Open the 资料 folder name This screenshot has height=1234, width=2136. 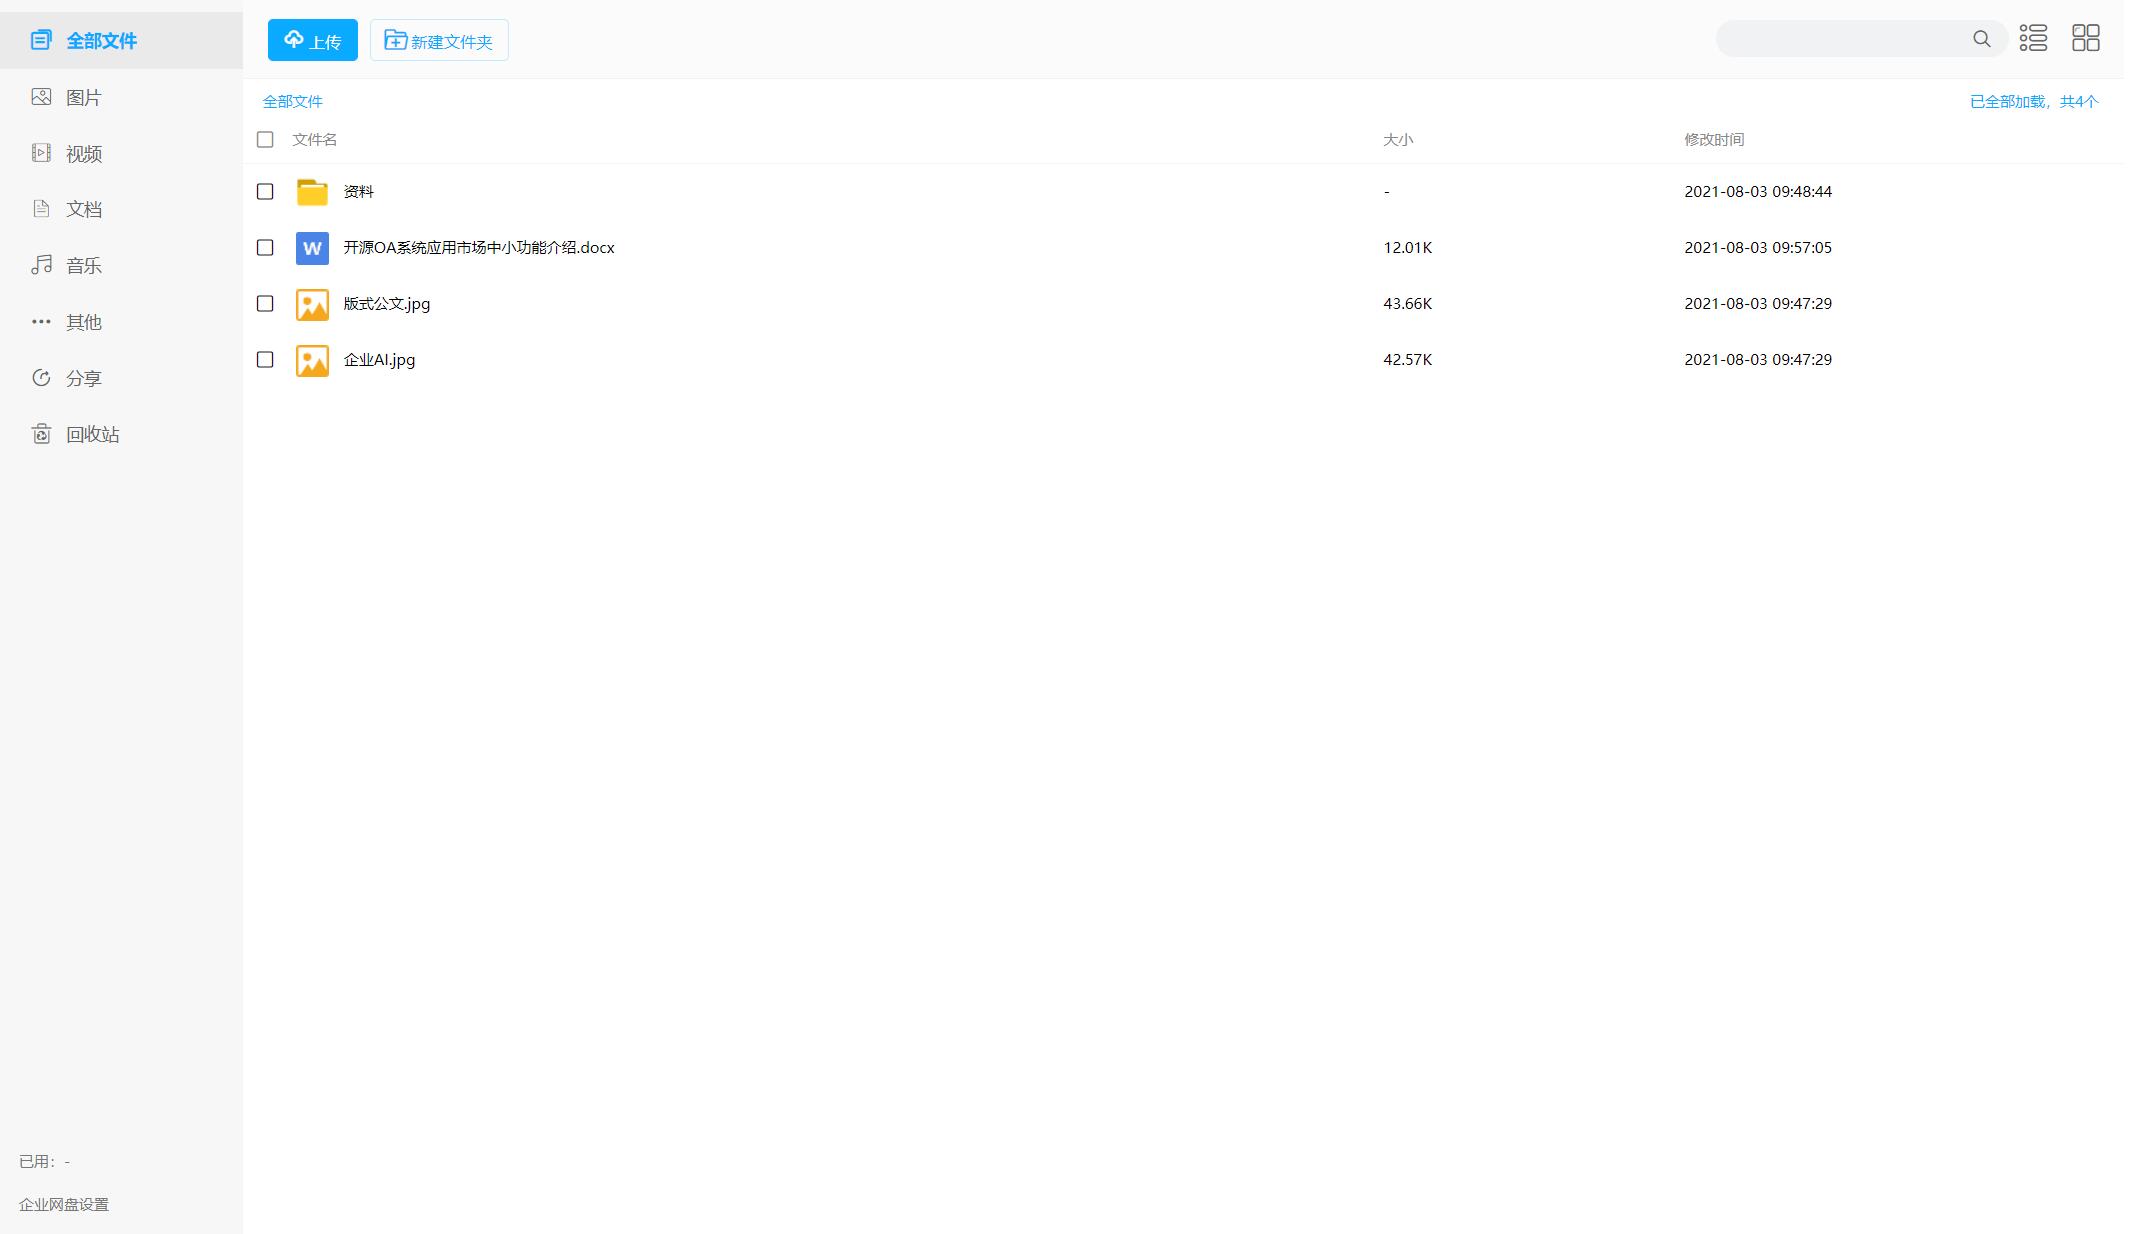tap(358, 191)
